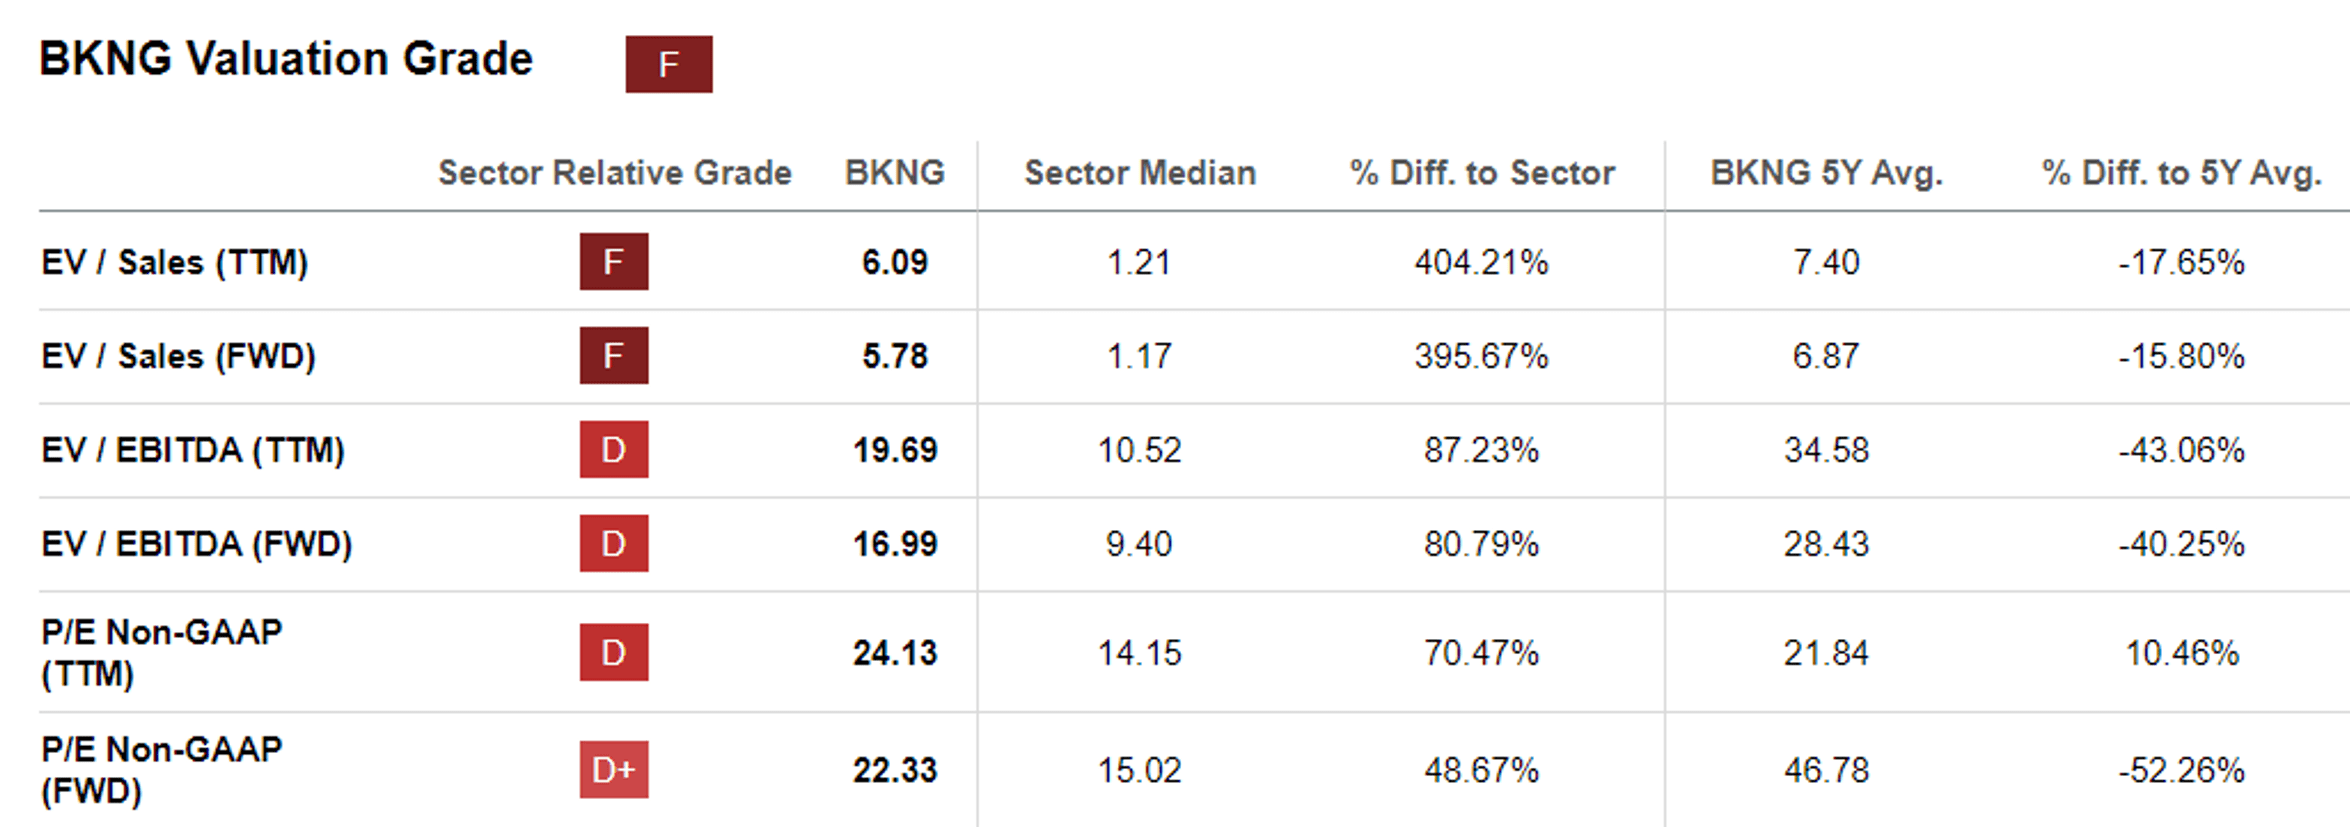
Task: Open the EV / EBITDA (FWD) metric
Action: pyautogui.click(x=197, y=544)
